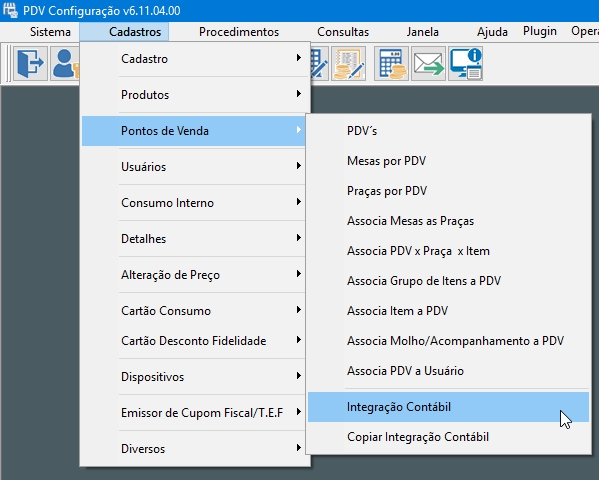Open Associa Grupo de Itens a PDV
The width and height of the screenshot is (599, 480).
[448, 281]
